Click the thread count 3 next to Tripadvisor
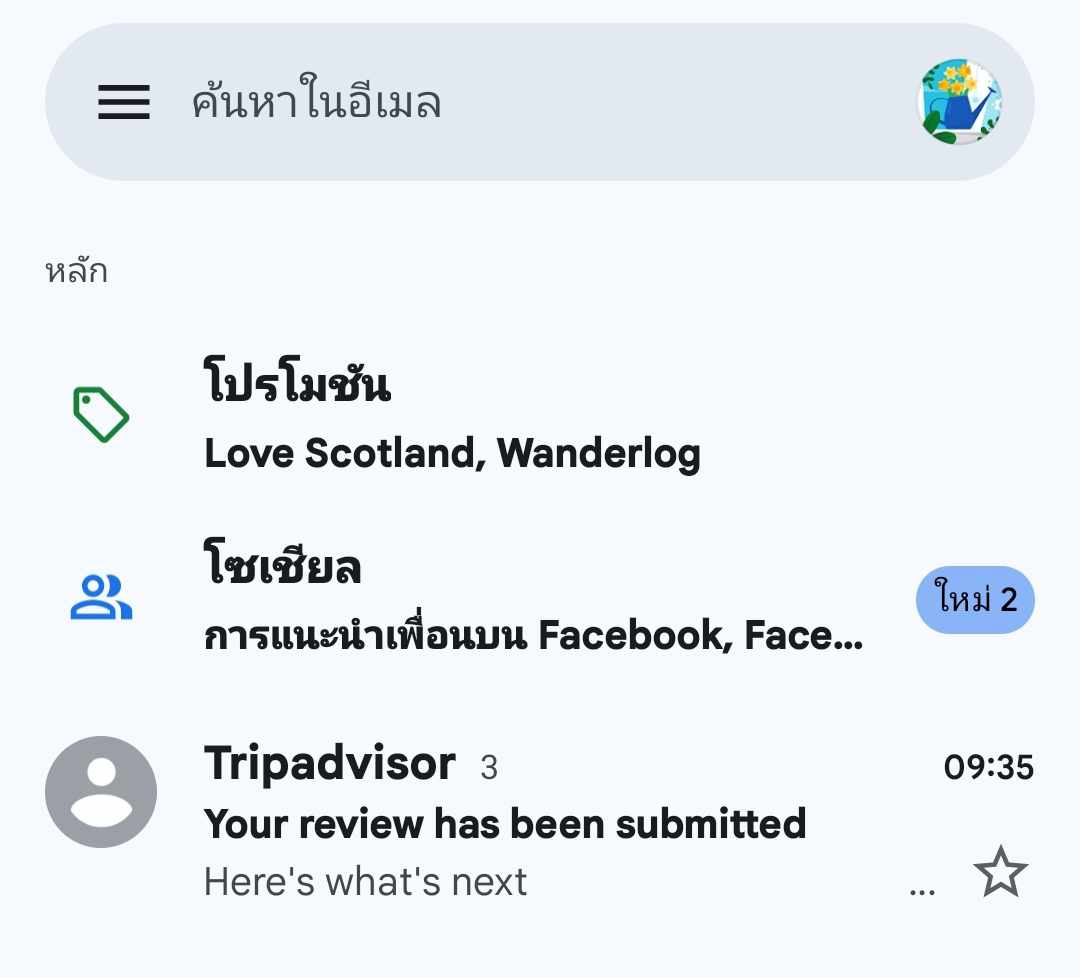The image size is (1080, 978). [489, 767]
